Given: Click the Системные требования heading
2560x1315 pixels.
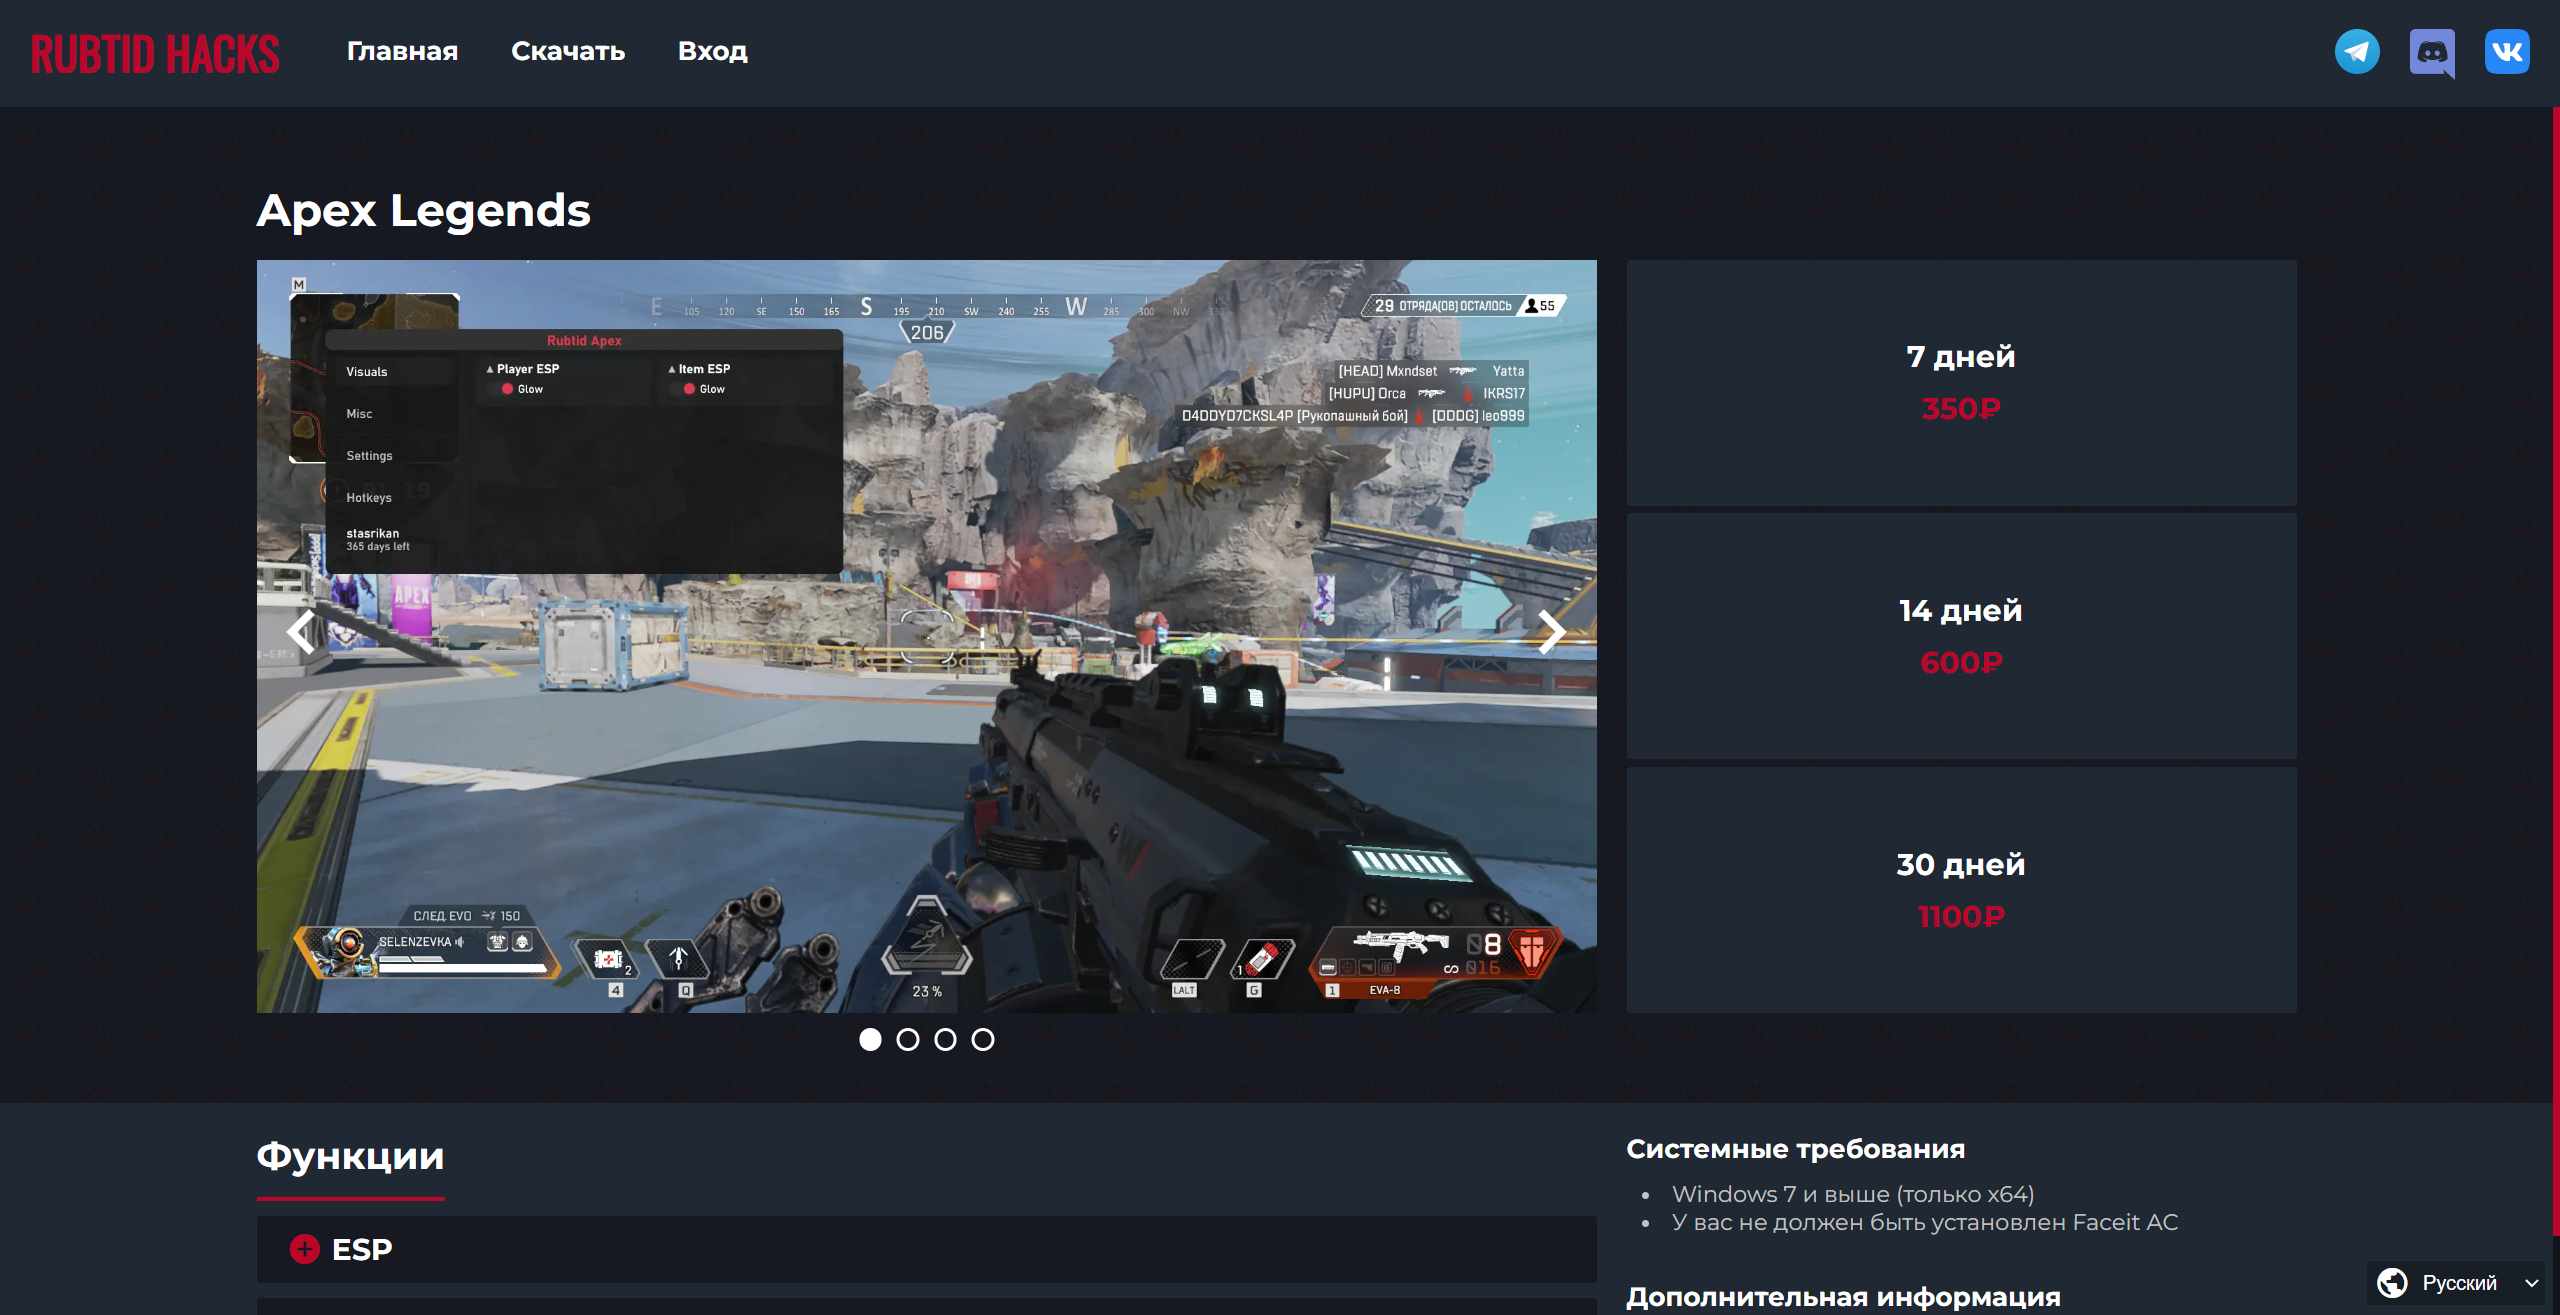Looking at the screenshot, I should pyautogui.click(x=1795, y=1149).
